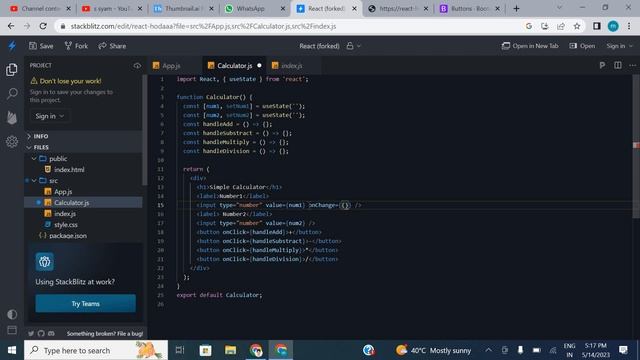Show hidden system tray icons
This screenshot has width=640, height=360.
[x=489, y=350]
